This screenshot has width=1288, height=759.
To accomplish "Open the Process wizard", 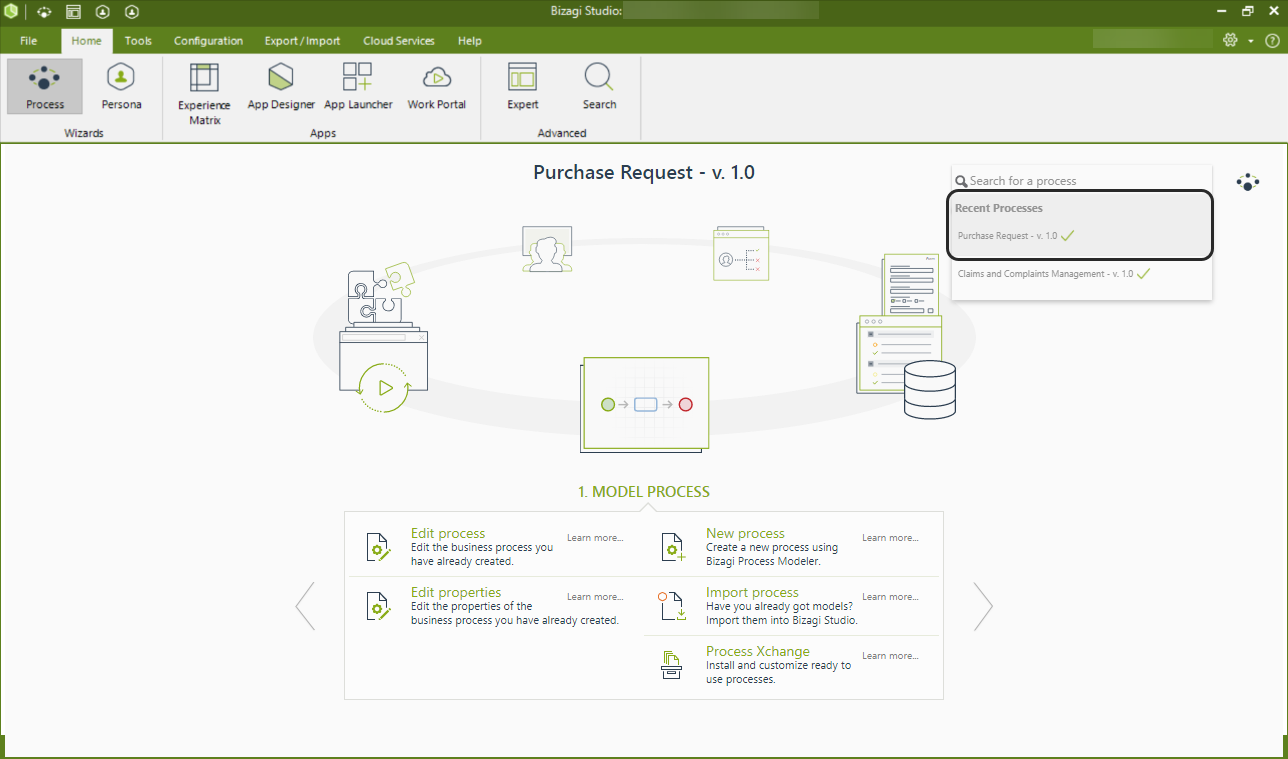I will tap(45, 87).
